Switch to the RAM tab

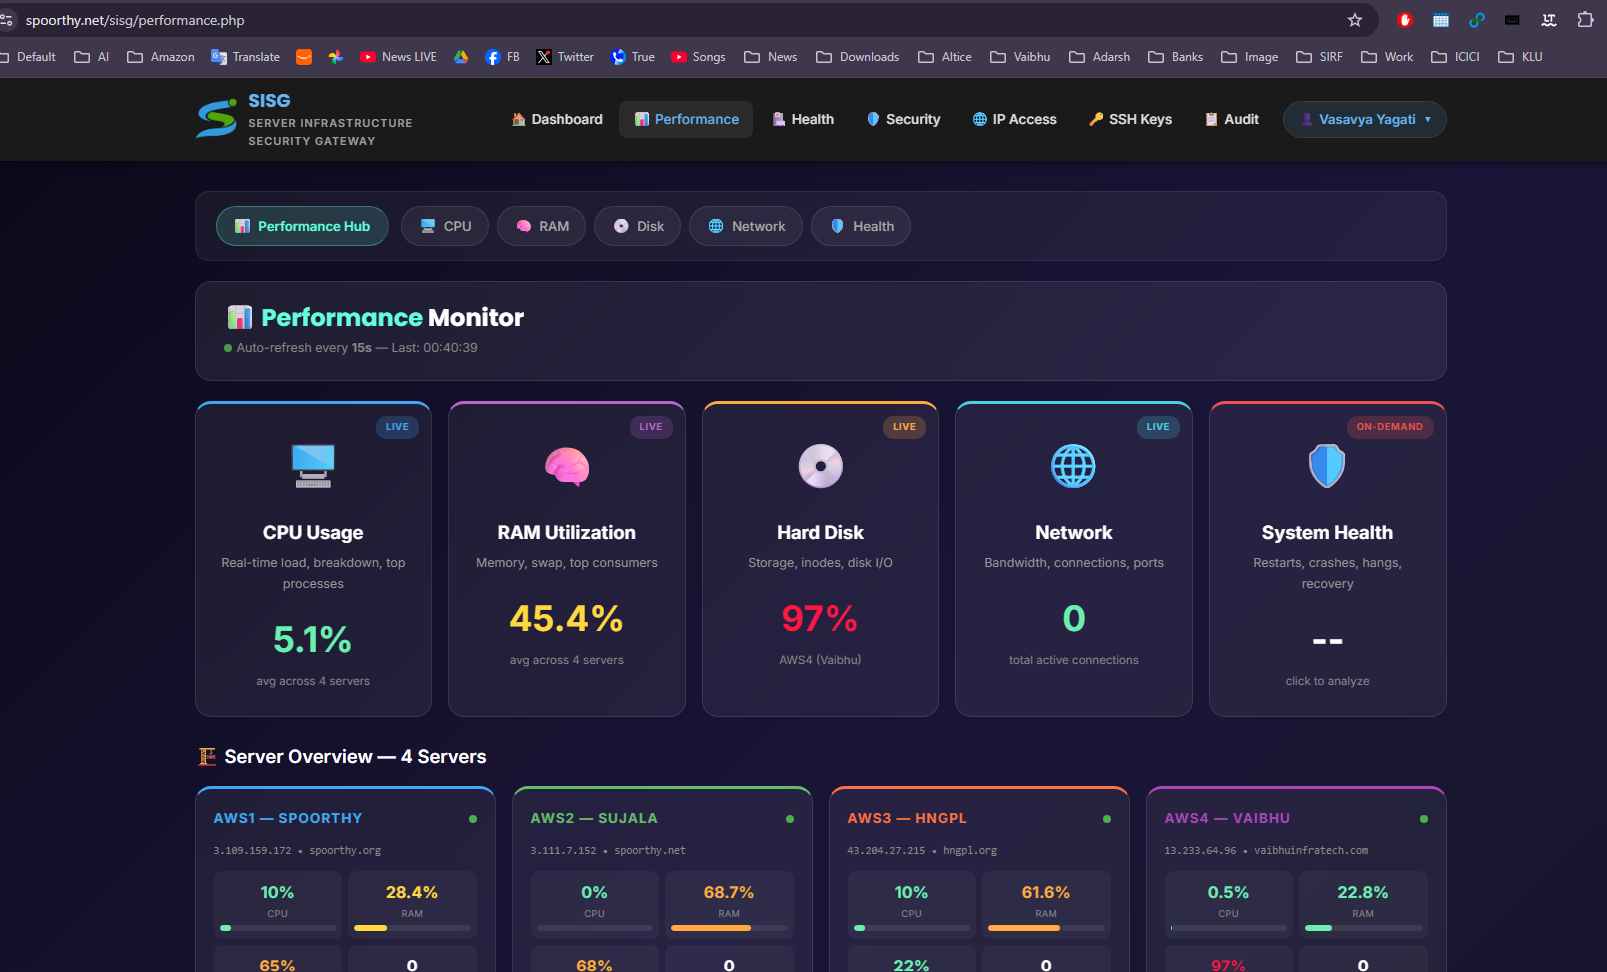[542, 226]
